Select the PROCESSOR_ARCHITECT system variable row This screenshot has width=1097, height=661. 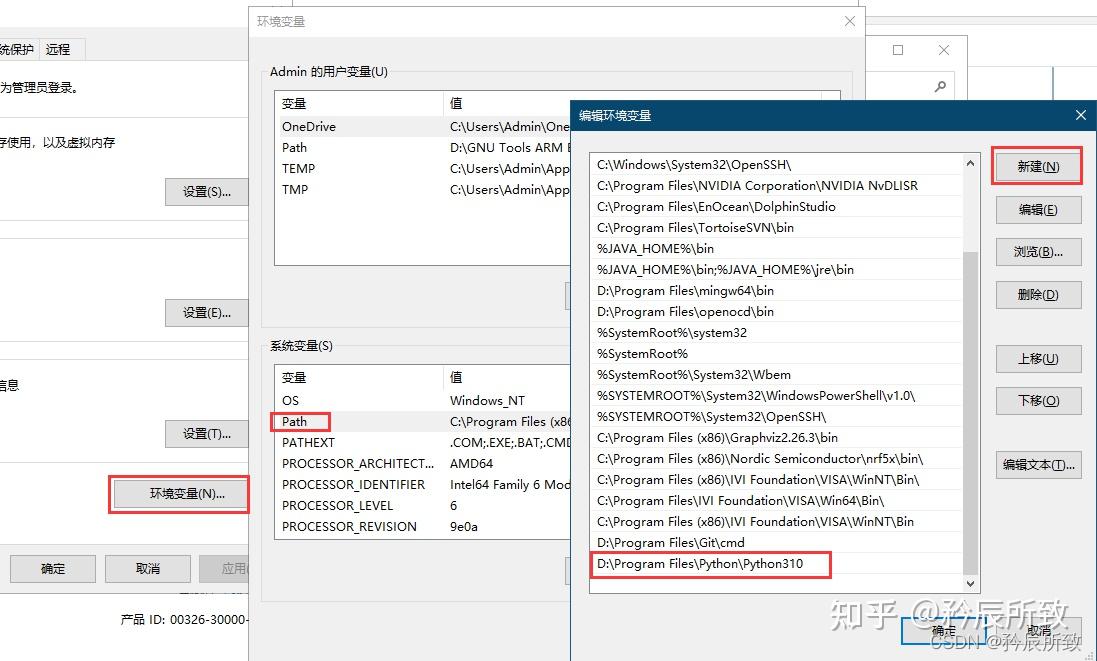(x=358, y=463)
